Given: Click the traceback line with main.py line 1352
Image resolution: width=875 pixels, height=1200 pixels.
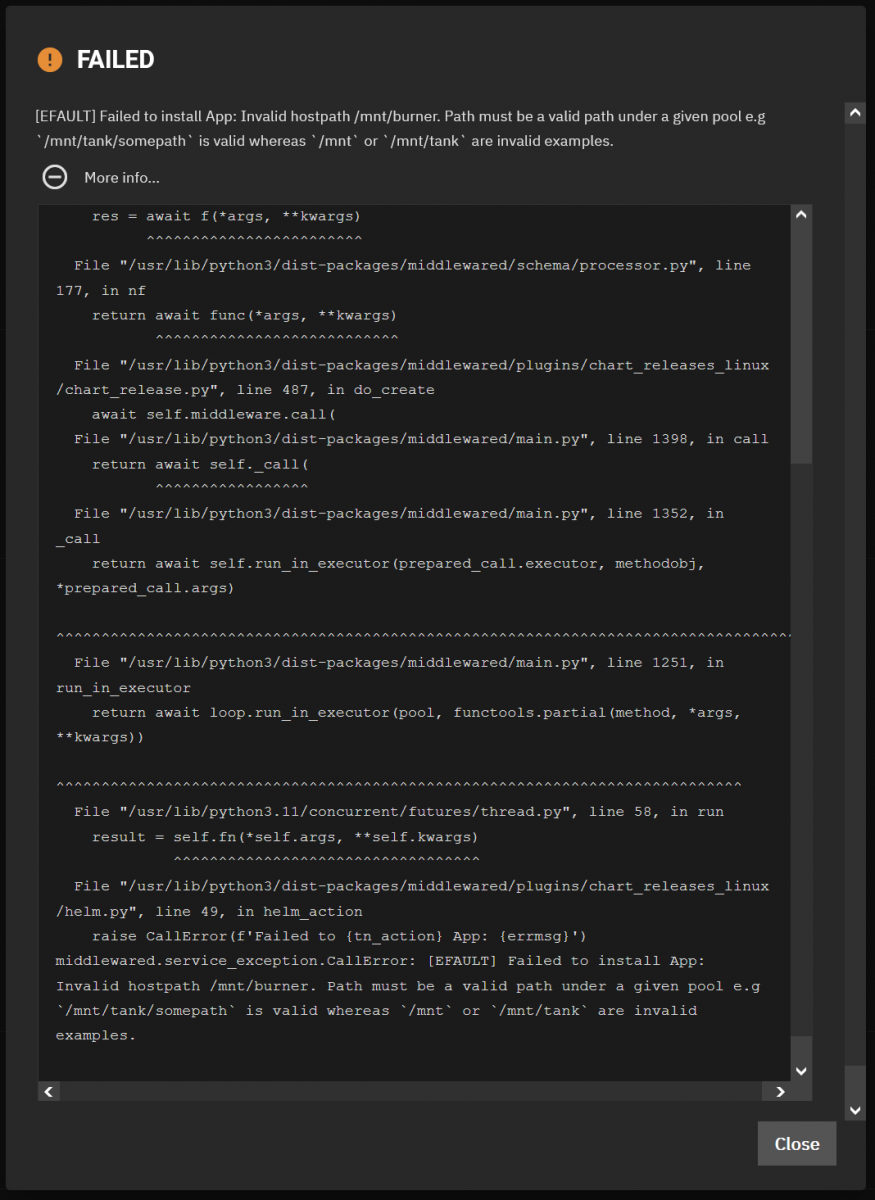Looking at the screenshot, I should (399, 514).
